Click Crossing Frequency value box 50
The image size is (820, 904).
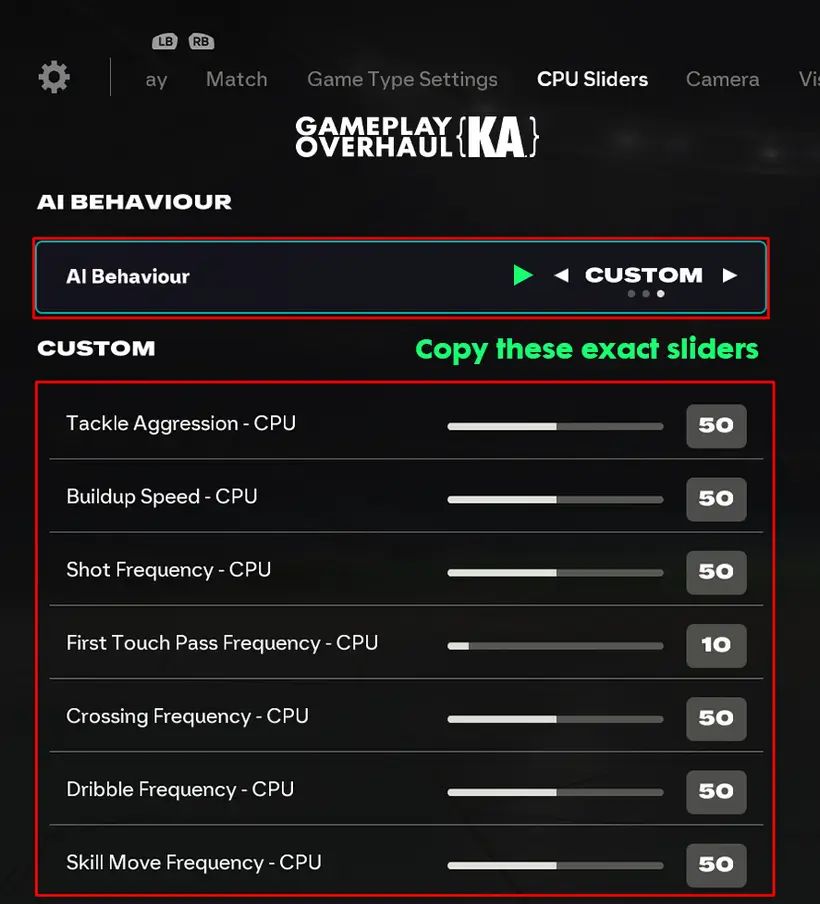[x=716, y=718]
